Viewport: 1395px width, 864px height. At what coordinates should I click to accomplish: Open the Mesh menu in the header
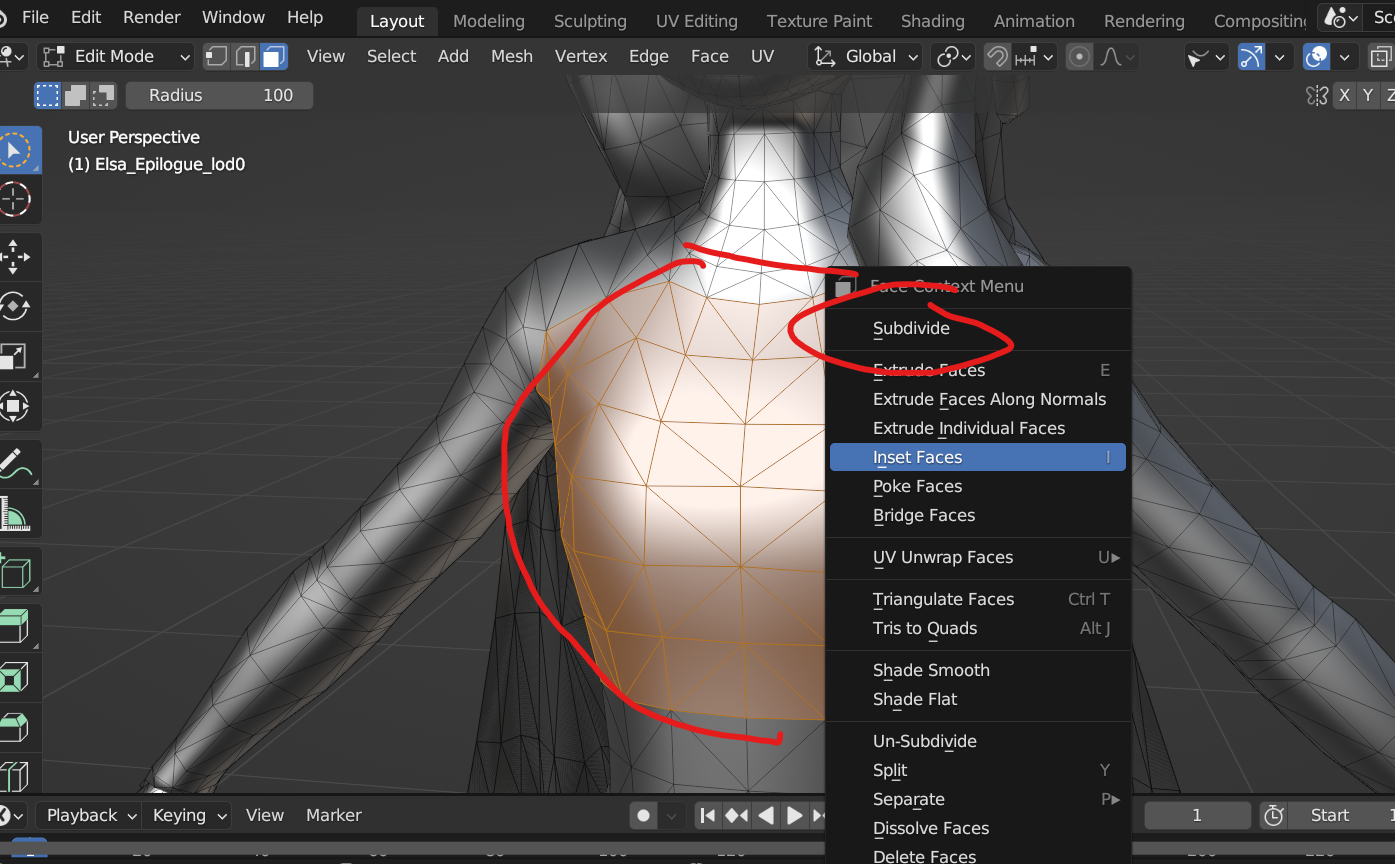512,56
